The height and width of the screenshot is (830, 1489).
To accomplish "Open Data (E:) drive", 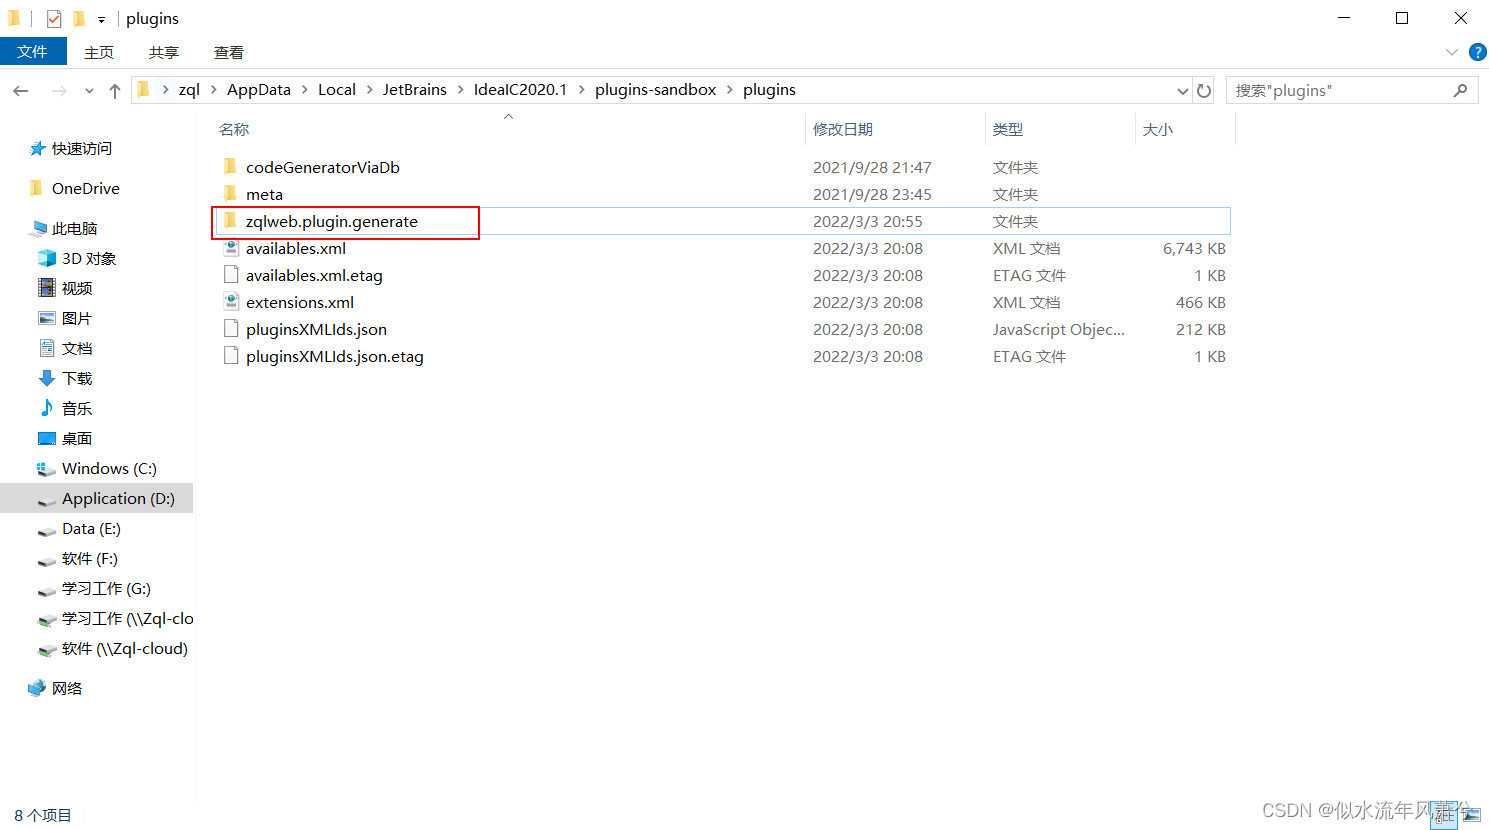I will (91, 528).
